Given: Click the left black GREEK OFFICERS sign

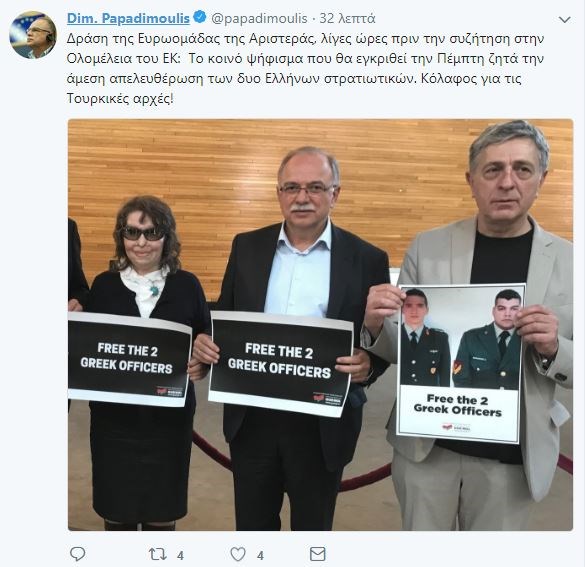Looking at the screenshot, I should point(129,359).
